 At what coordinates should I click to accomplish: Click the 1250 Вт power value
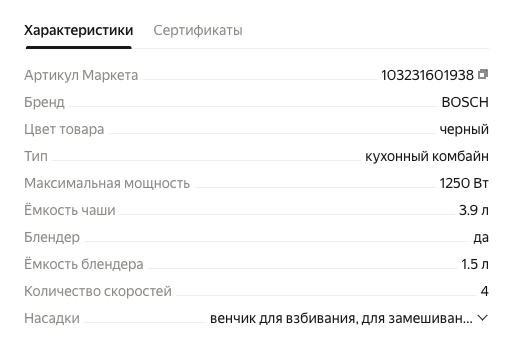coord(464,183)
